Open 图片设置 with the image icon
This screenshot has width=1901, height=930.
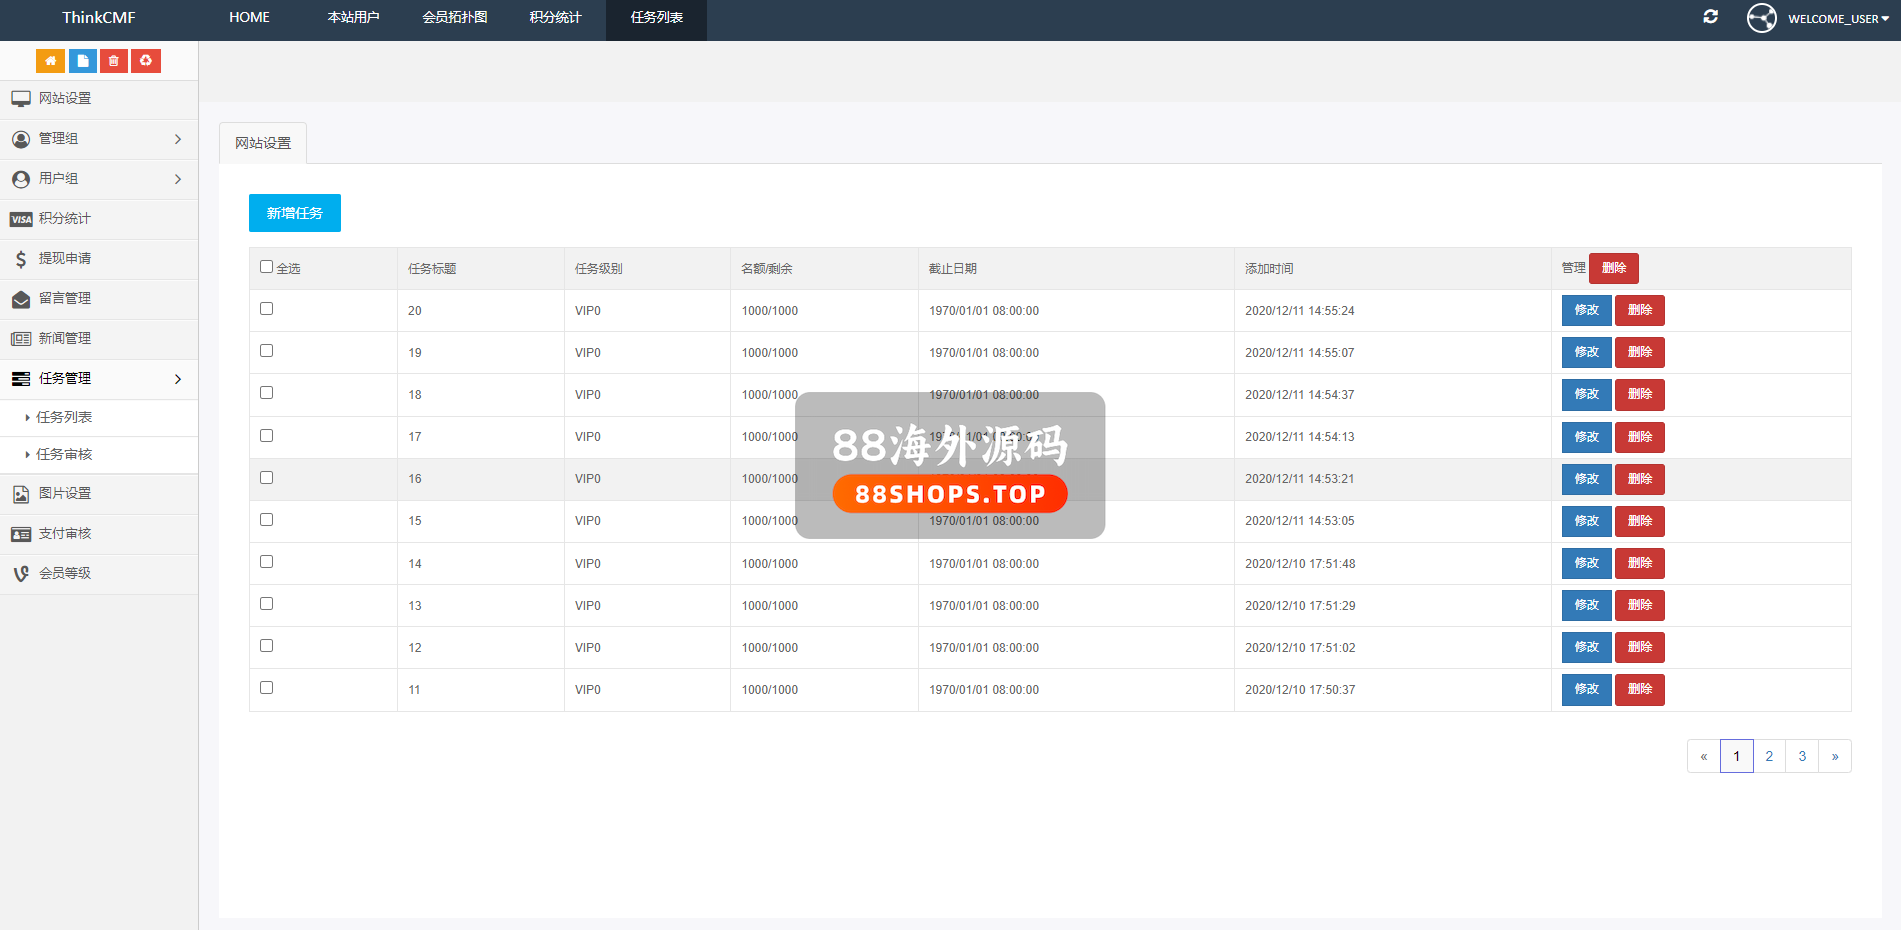coord(65,494)
